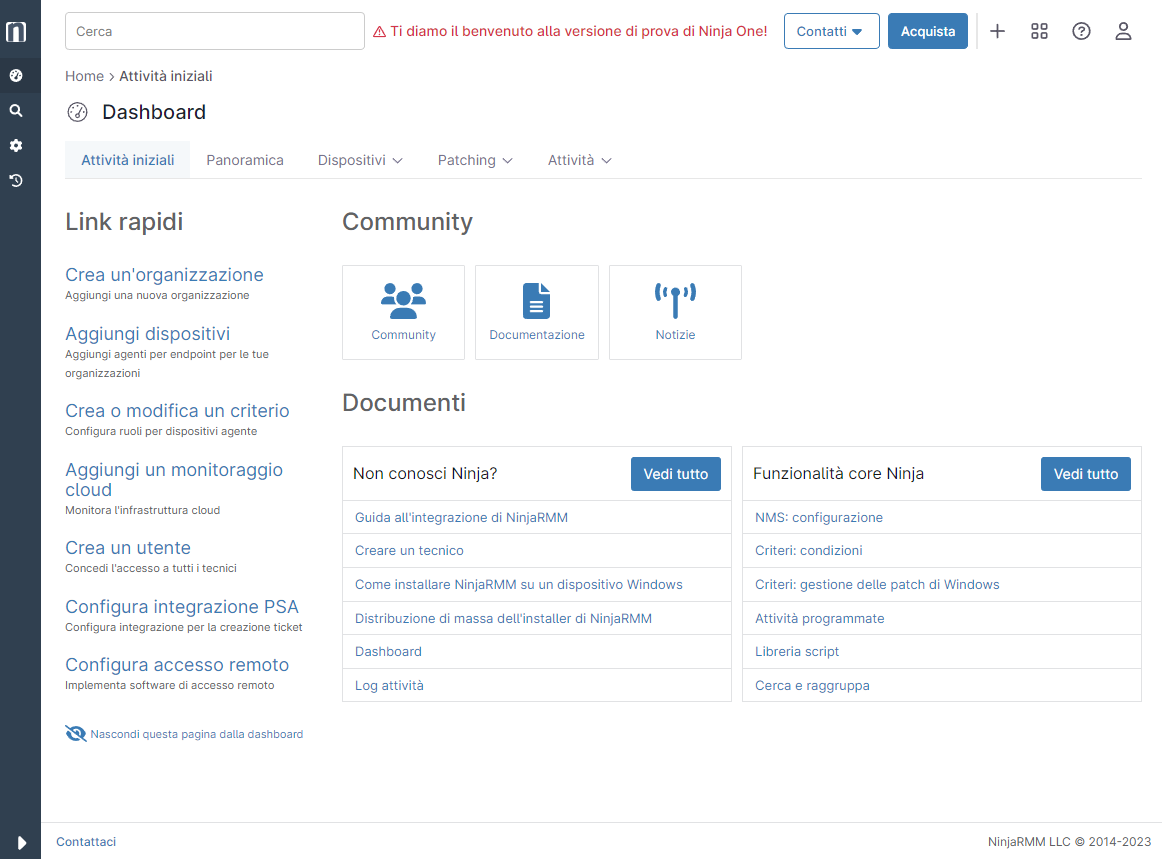The height and width of the screenshot is (859, 1162).
Task: Select the dashboard gauge icon in sidebar
Action: [x=16, y=76]
